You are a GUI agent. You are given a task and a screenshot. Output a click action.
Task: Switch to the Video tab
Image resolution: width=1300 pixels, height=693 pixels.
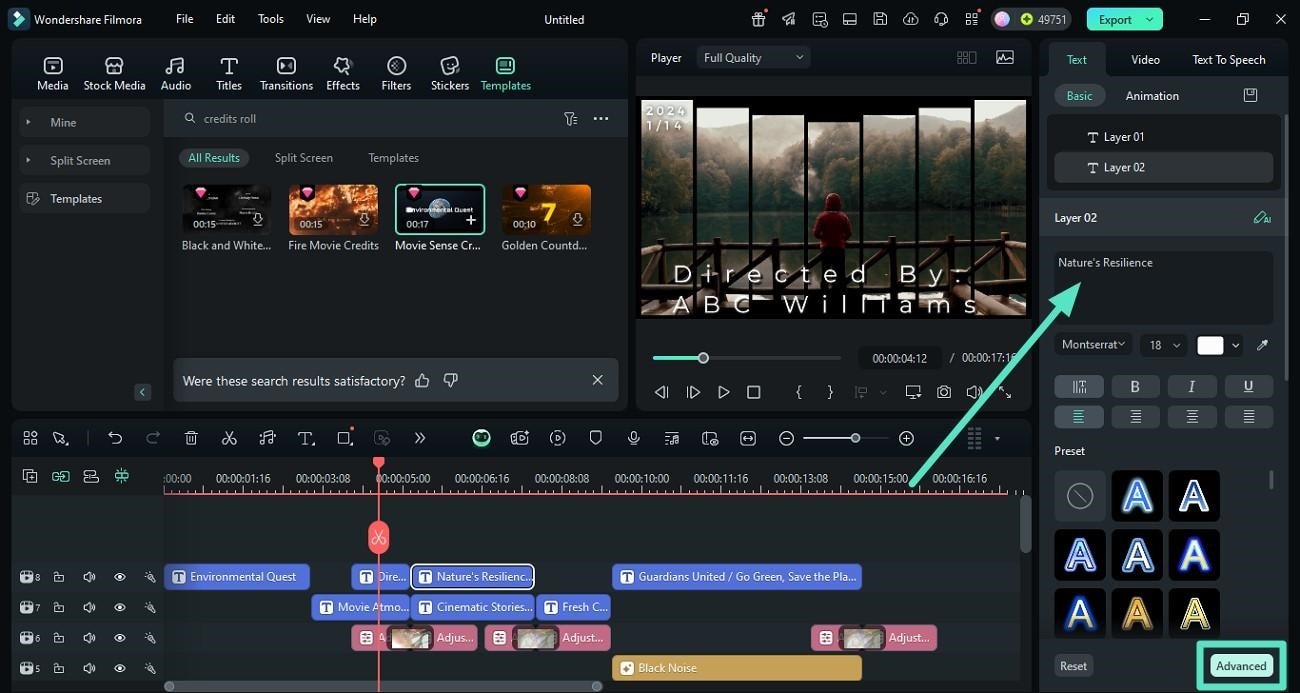(1145, 59)
